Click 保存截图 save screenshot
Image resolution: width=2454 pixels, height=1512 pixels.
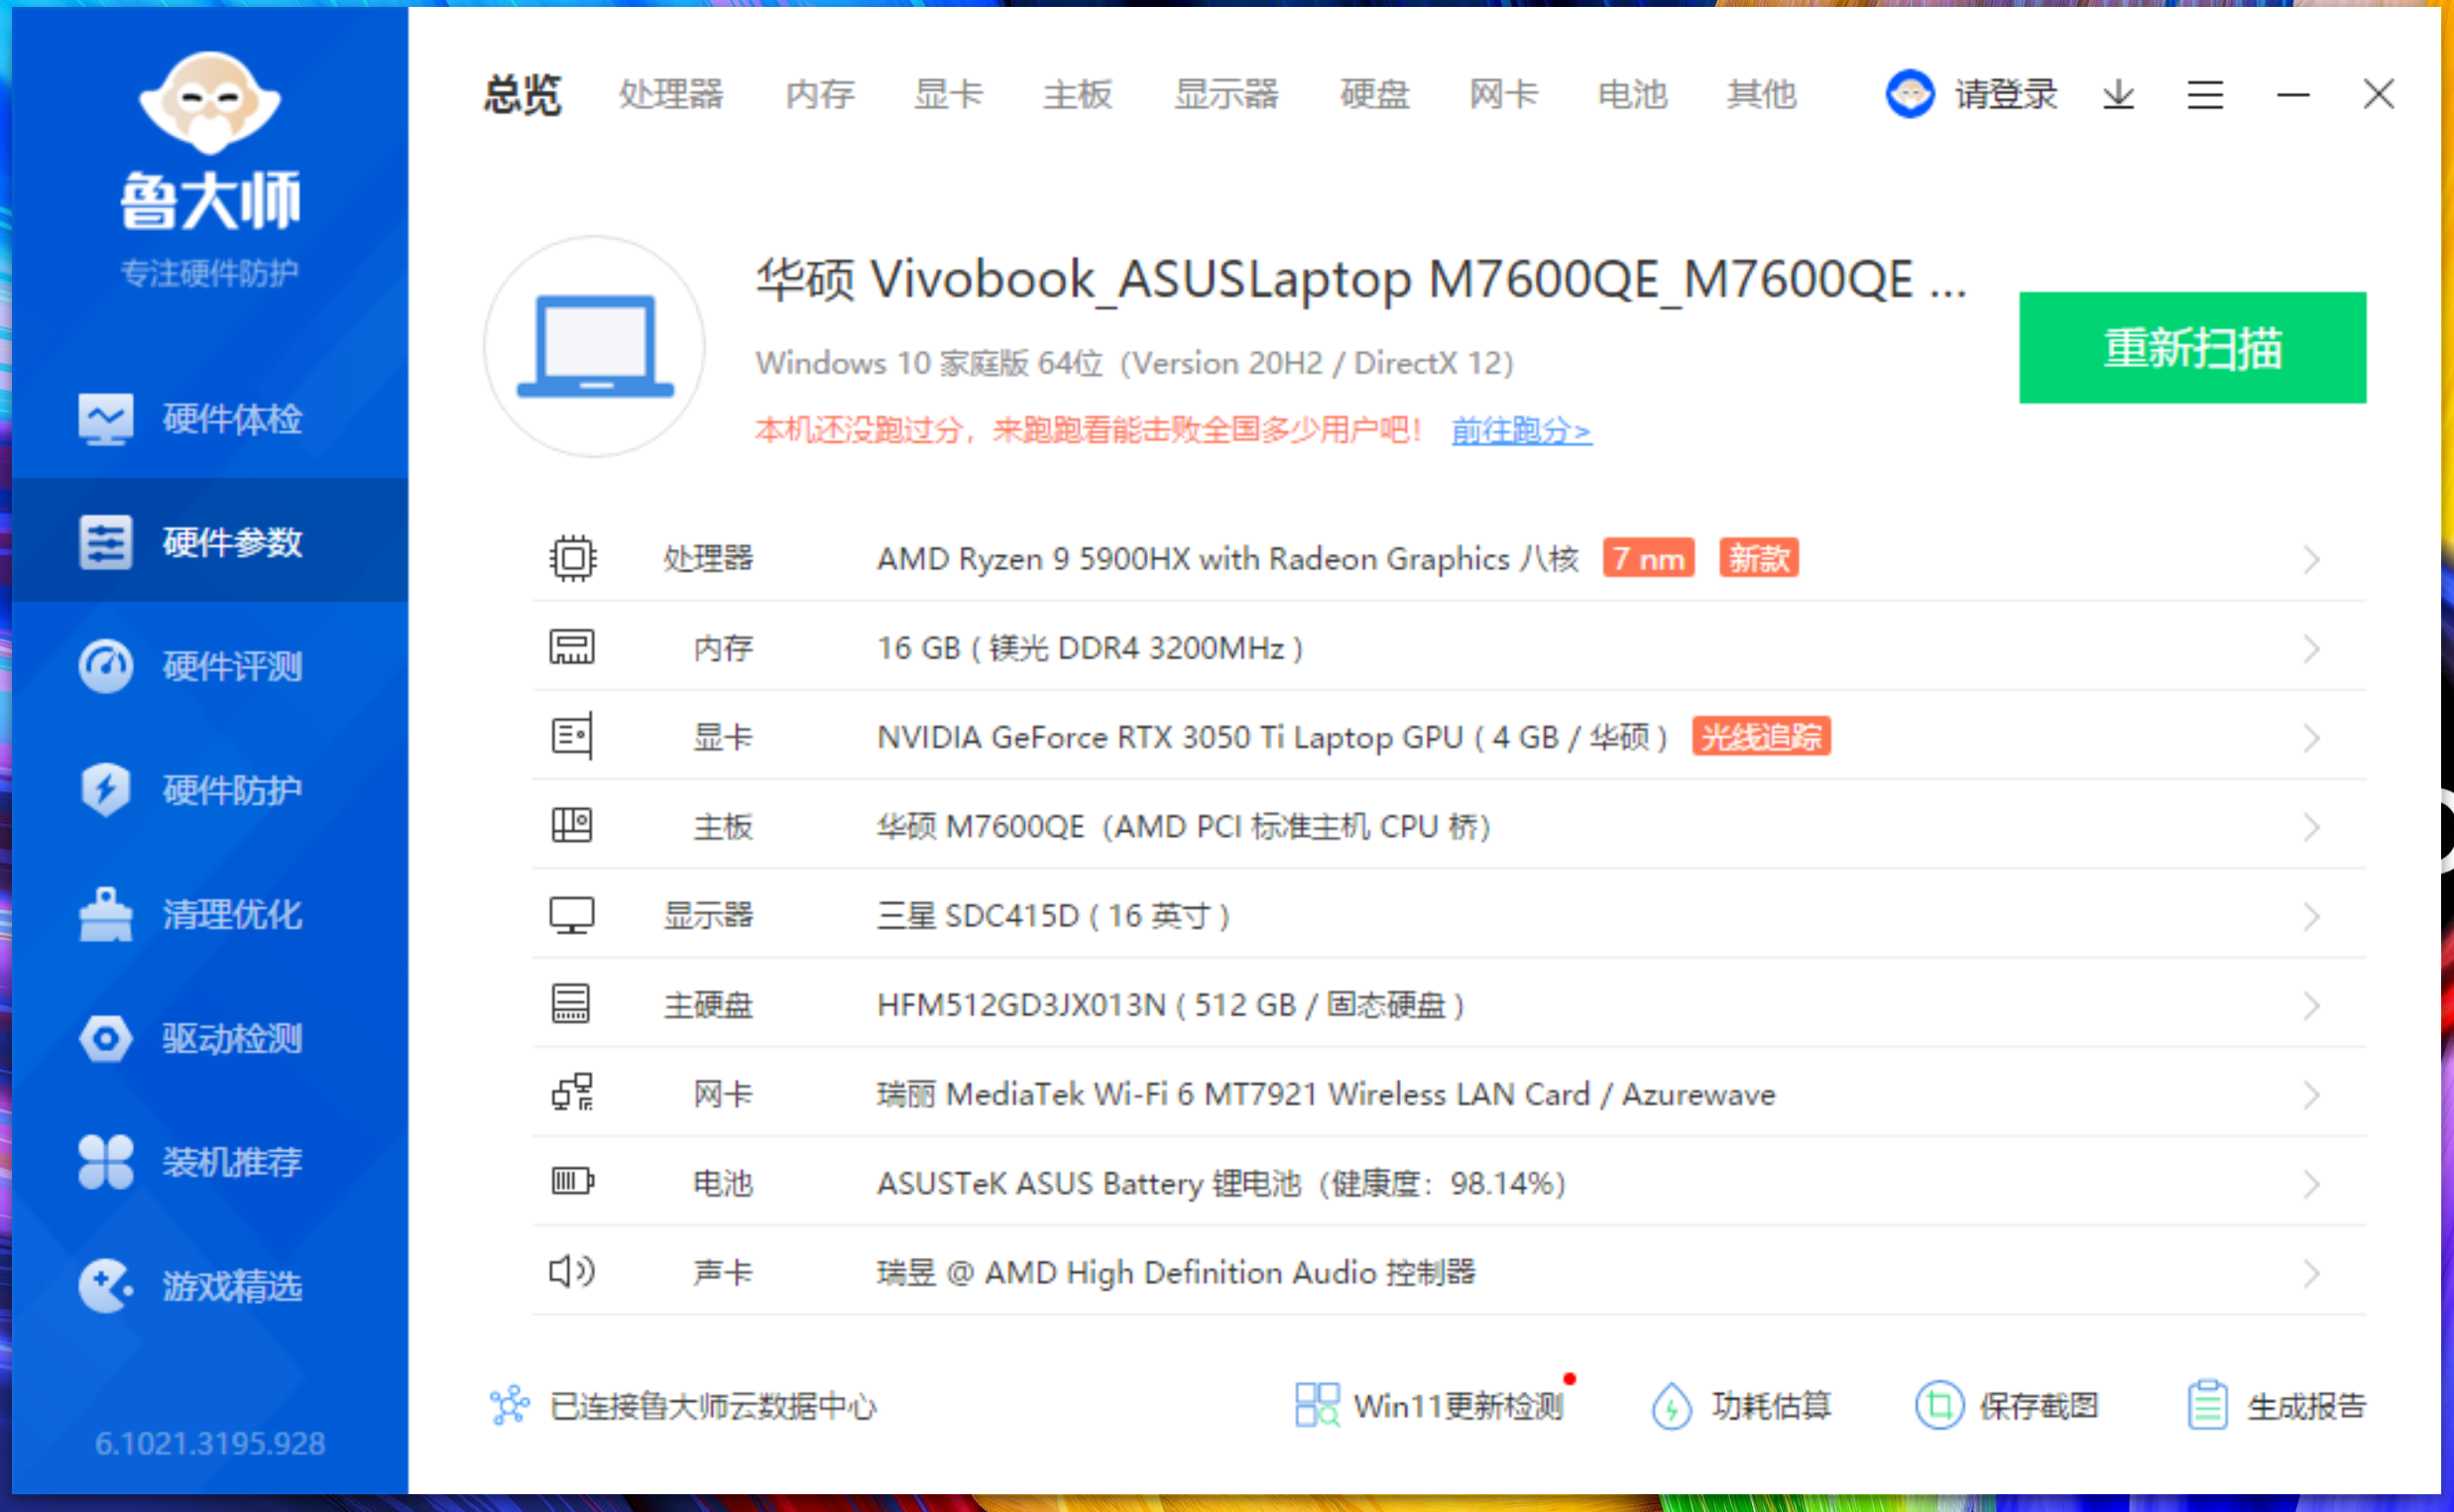click(2007, 1405)
